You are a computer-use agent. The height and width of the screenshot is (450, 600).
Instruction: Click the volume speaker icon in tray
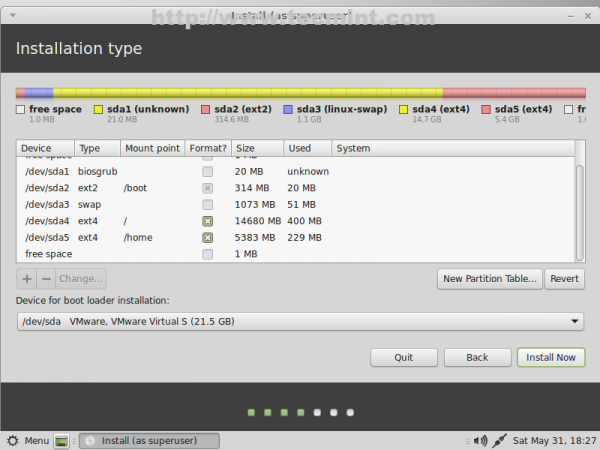click(480, 440)
